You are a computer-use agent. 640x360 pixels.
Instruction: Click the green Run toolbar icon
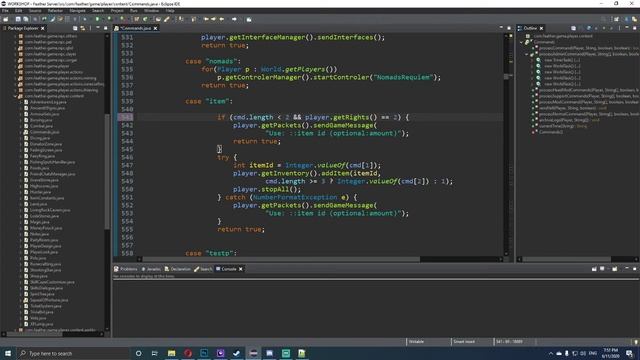click(97, 19)
